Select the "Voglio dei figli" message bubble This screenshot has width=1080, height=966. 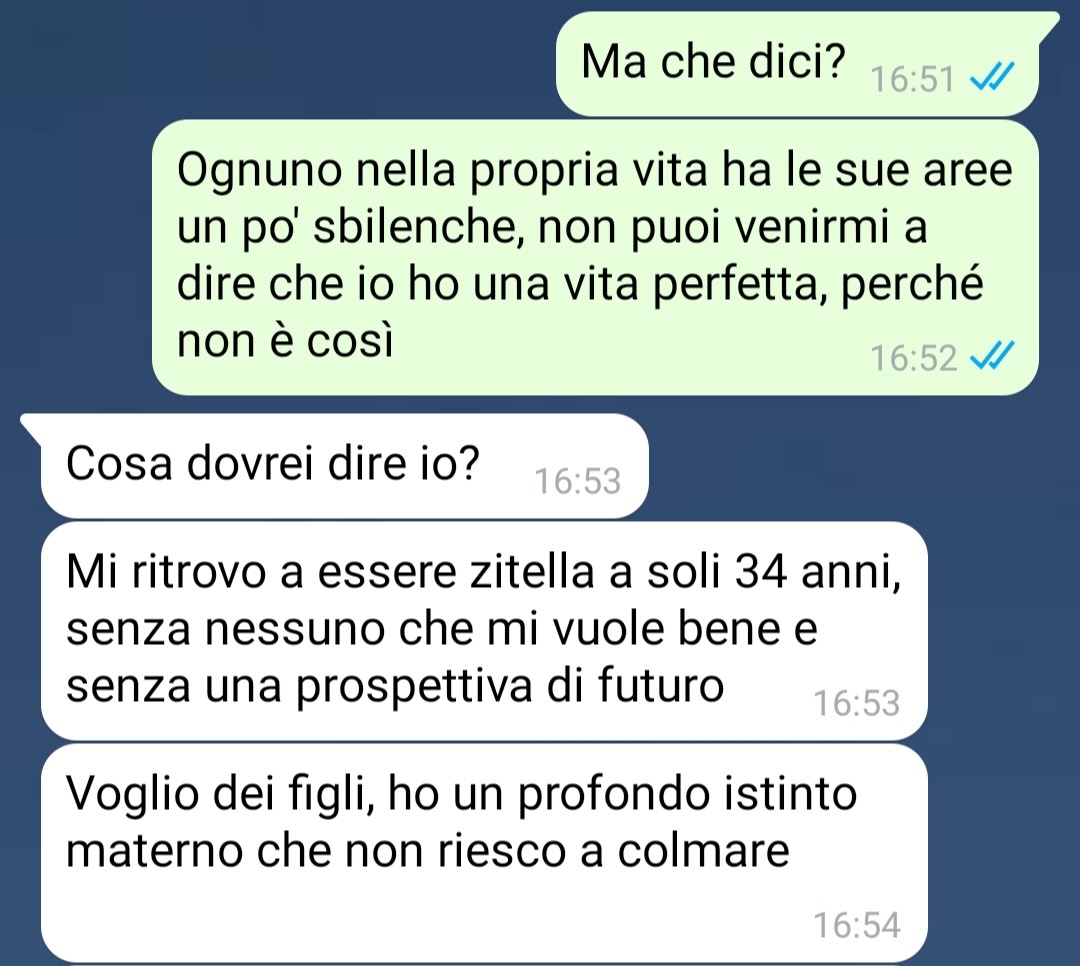coord(484,853)
